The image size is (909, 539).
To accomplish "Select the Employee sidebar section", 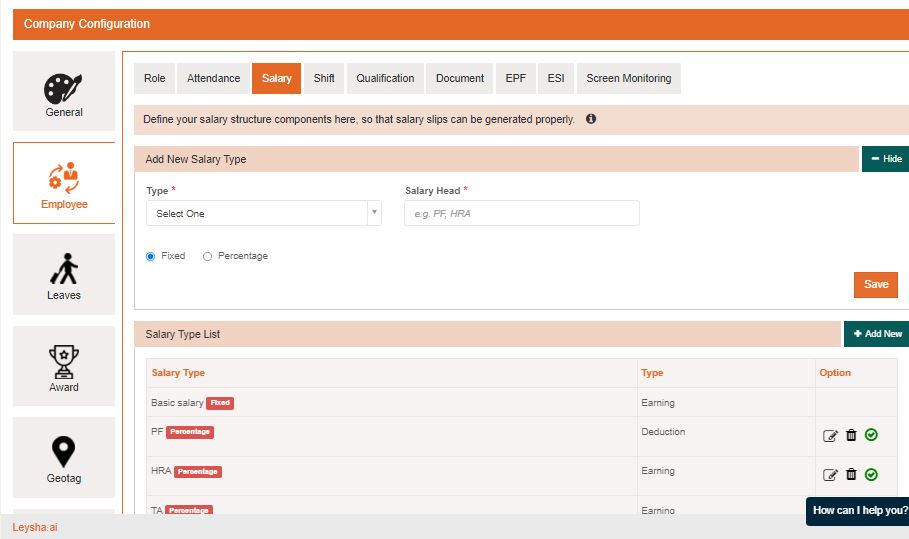I will click(x=64, y=183).
